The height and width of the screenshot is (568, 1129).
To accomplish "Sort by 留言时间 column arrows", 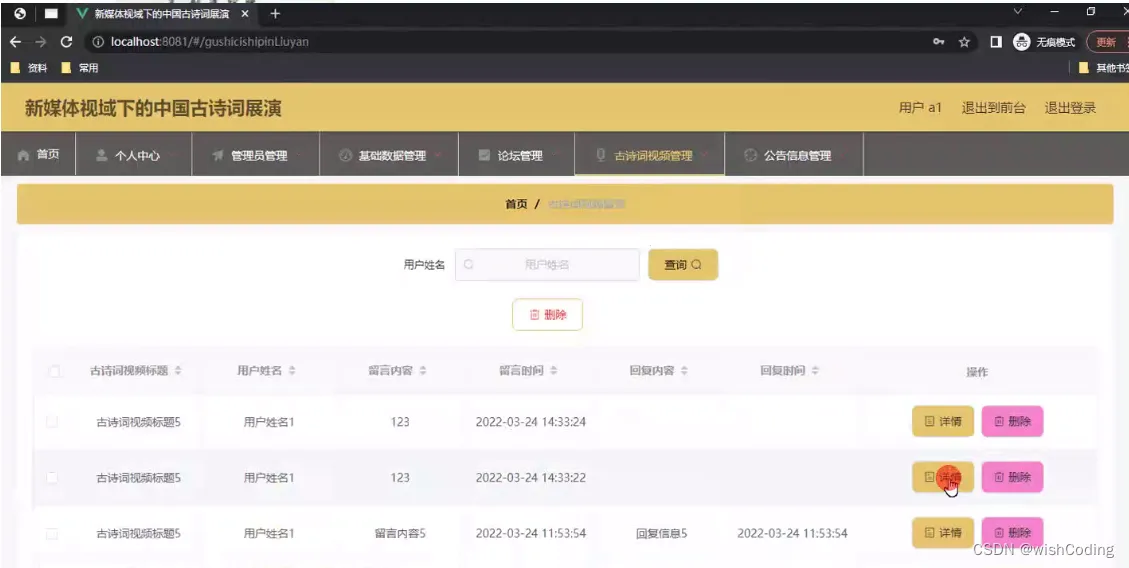I will (x=554, y=371).
